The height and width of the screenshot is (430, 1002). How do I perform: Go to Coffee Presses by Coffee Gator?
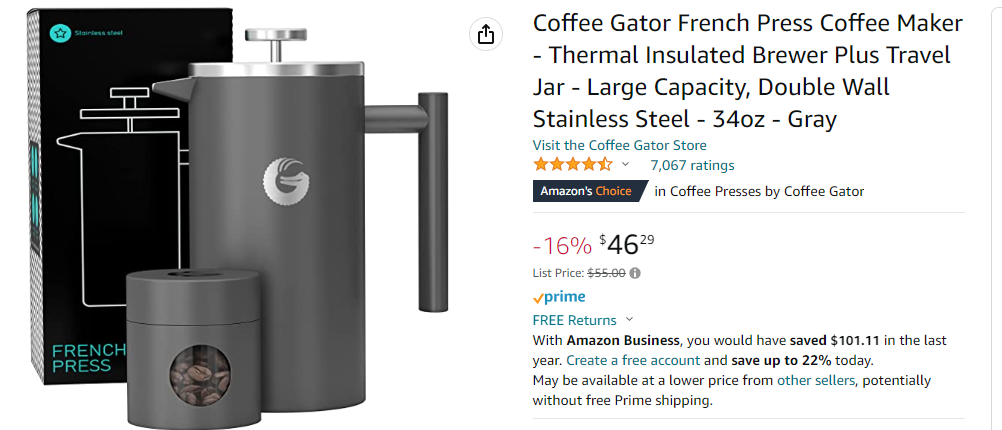tap(767, 191)
